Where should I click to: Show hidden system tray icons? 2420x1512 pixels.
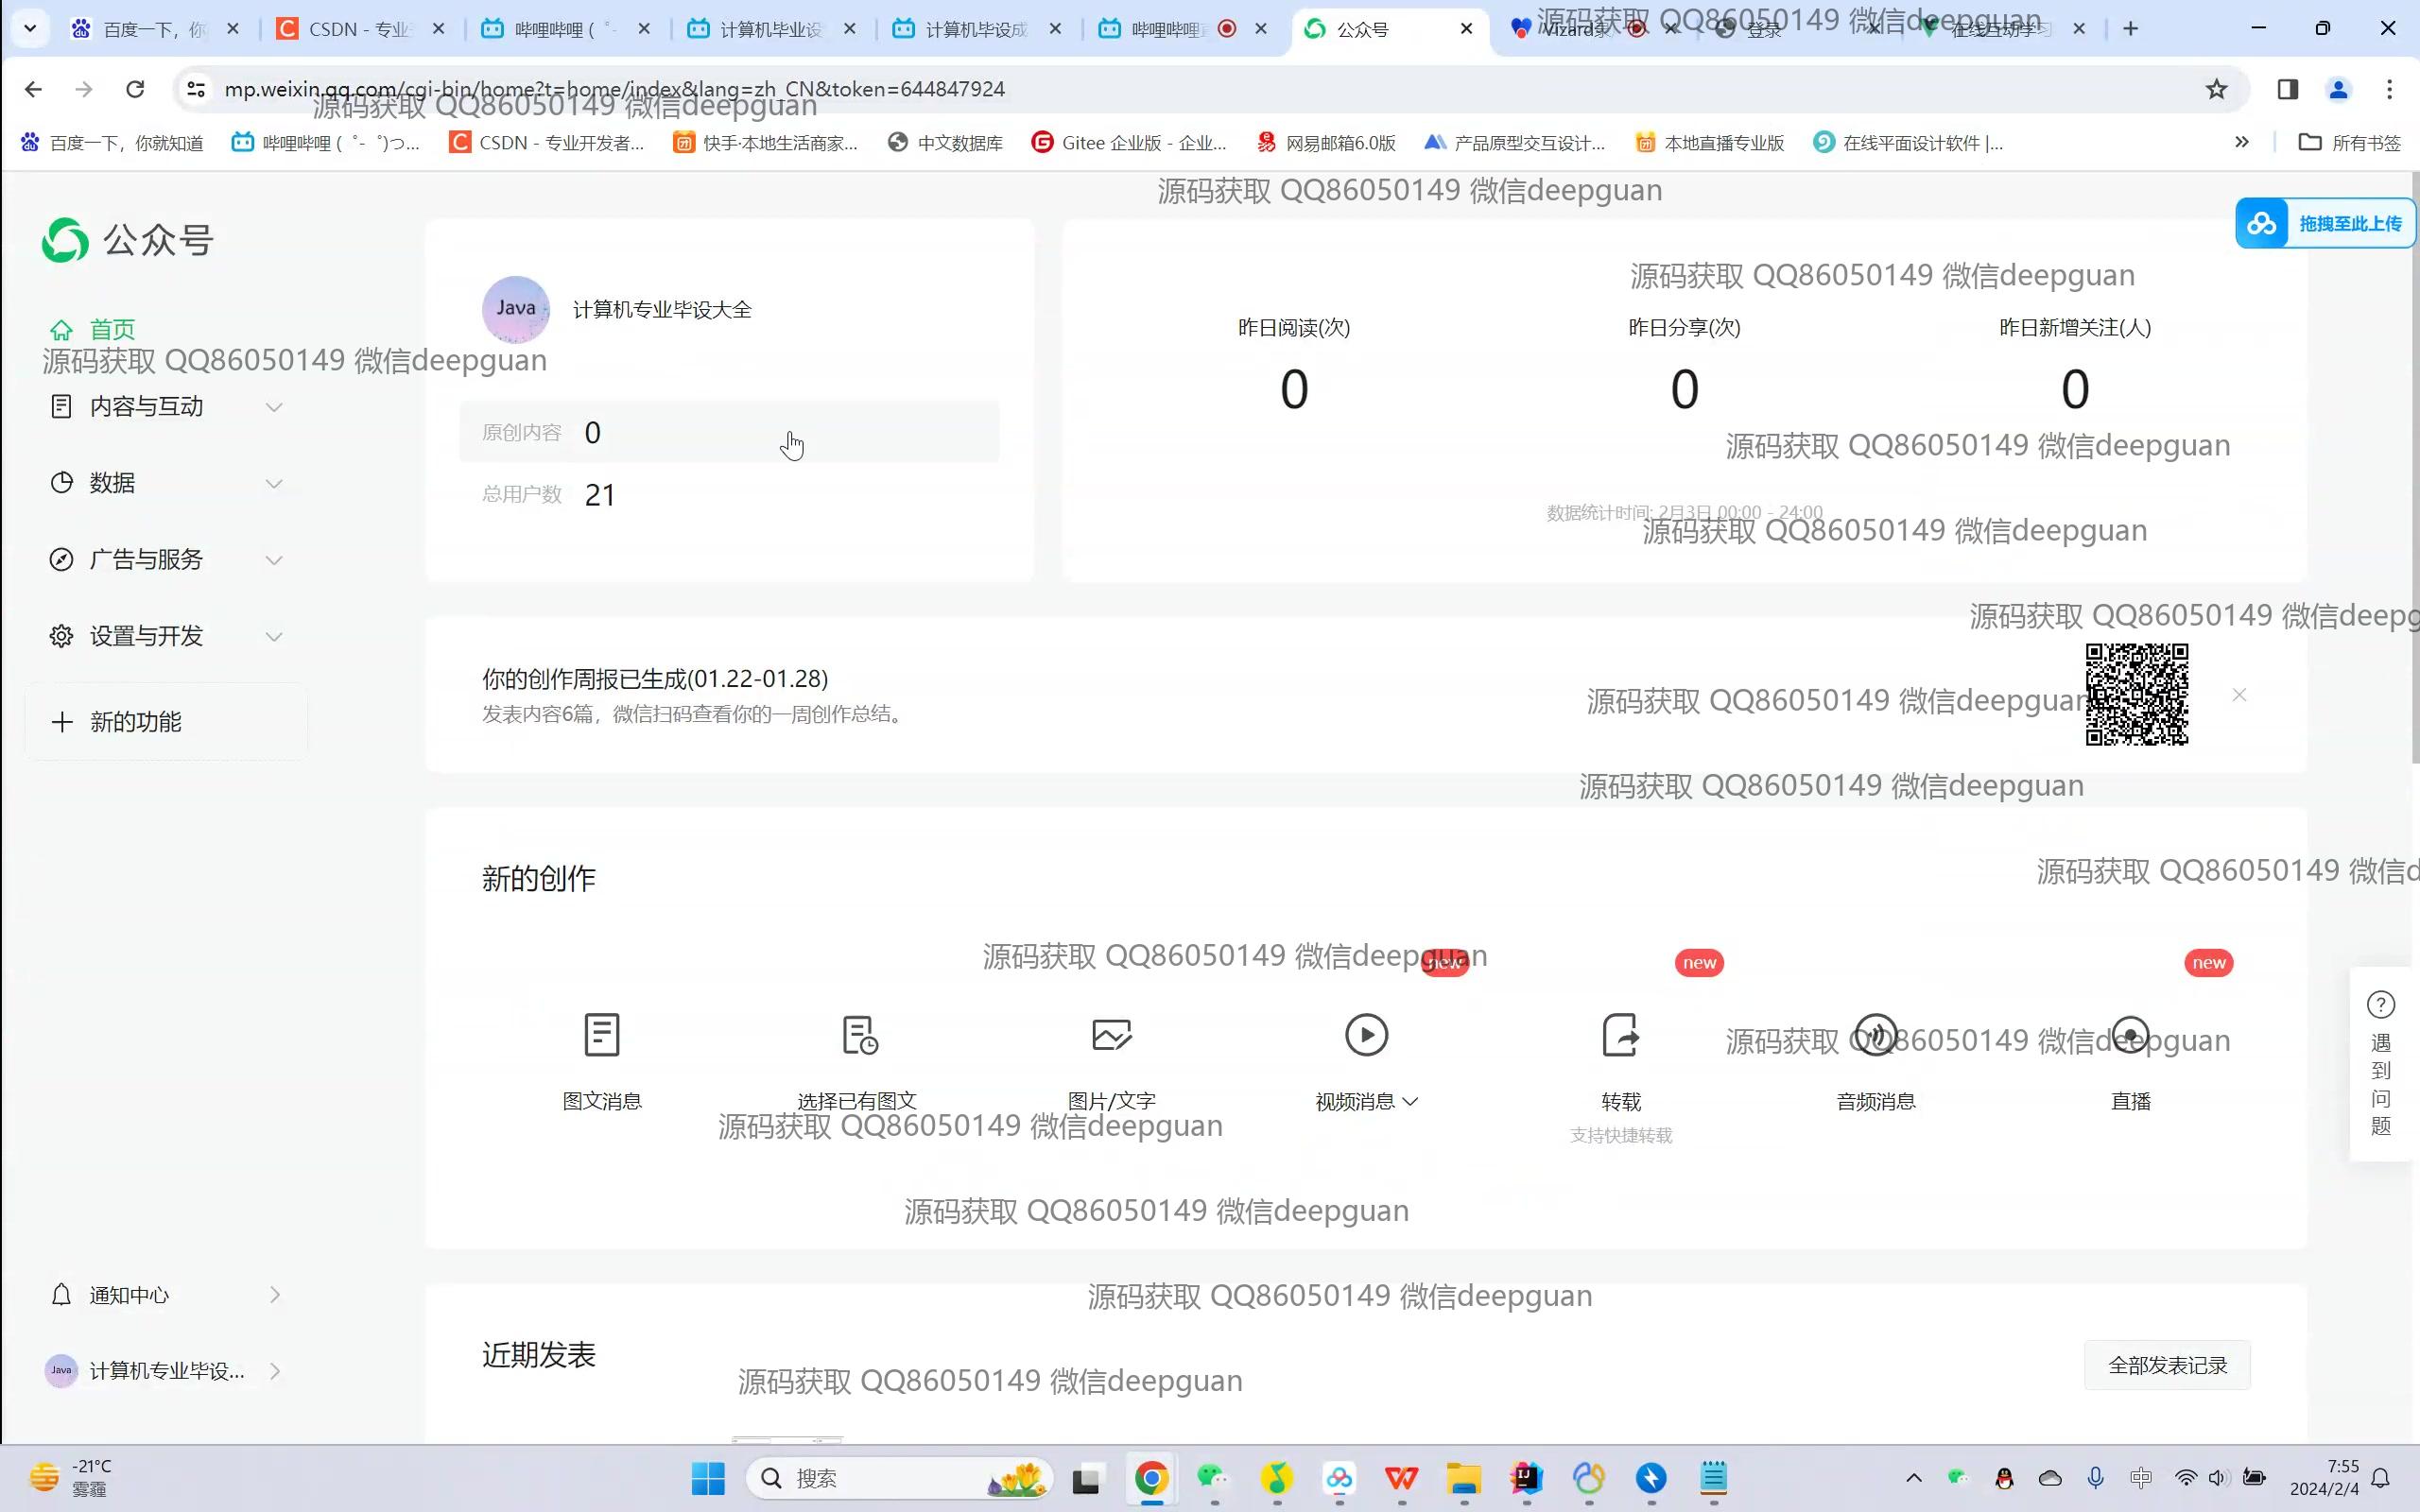pyautogui.click(x=1913, y=1478)
